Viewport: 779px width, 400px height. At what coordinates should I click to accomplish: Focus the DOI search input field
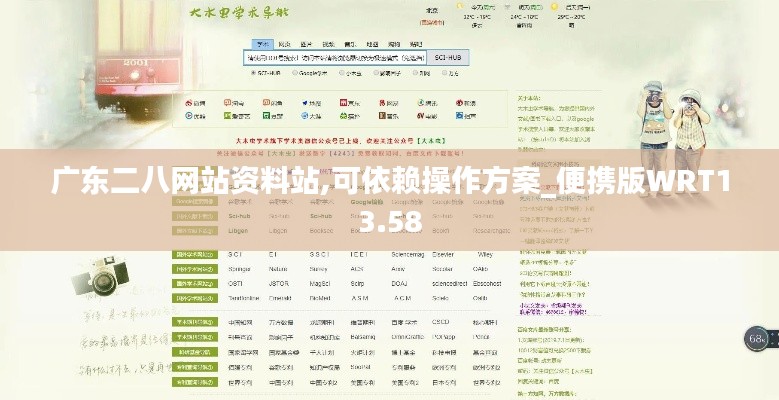(x=335, y=58)
